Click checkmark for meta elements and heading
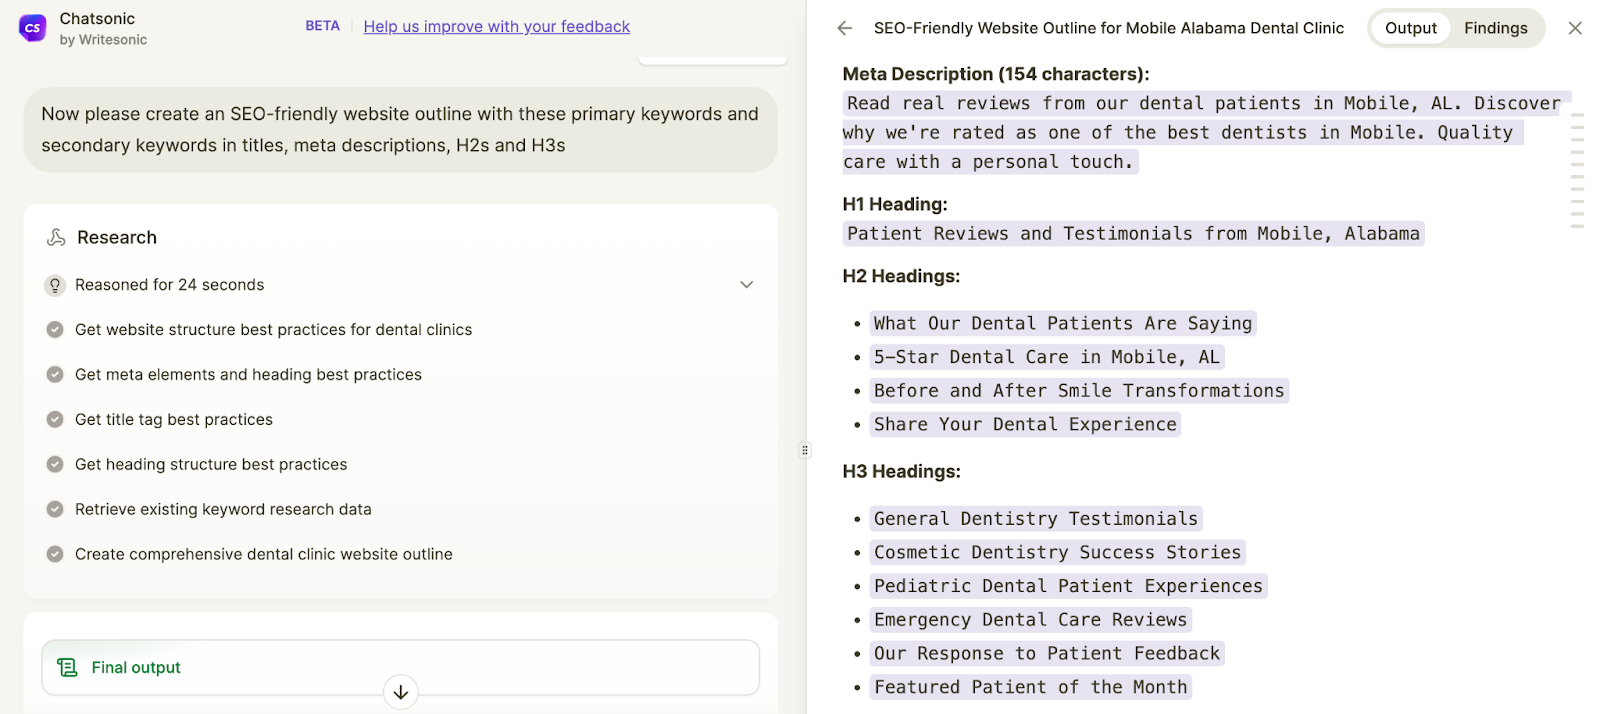Image resolution: width=1600 pixels, height=714 pixels. (x=55, y=375)
